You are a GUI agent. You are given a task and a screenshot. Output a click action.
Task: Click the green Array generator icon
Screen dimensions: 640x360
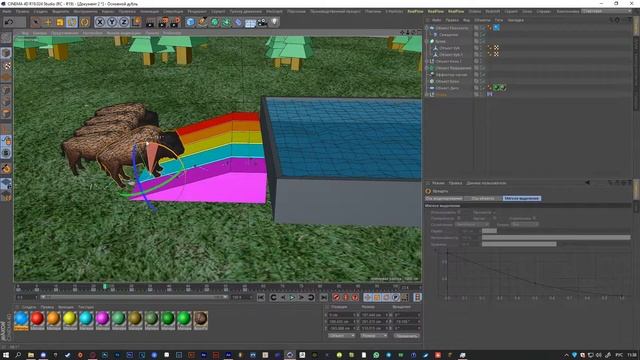click(x=226, y=22)
